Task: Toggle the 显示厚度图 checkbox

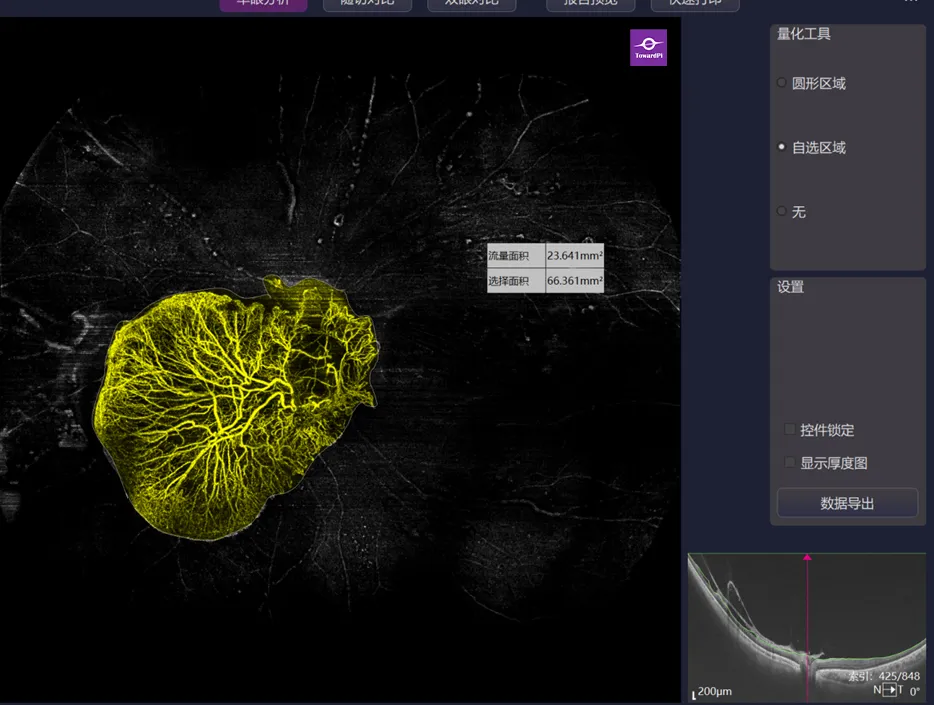Action: [790, 463]
